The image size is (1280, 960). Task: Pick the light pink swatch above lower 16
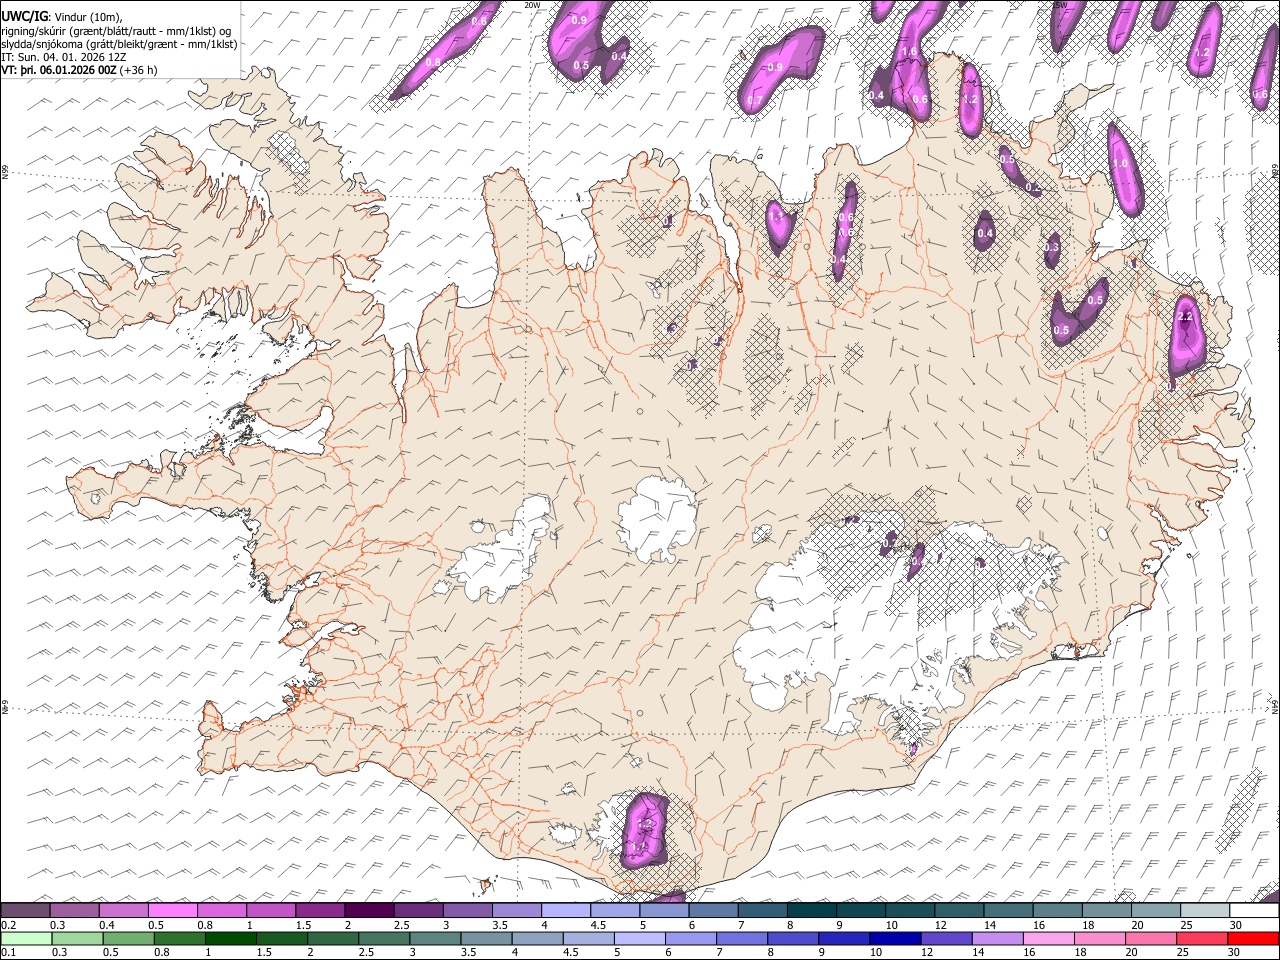pos(1048,939)
